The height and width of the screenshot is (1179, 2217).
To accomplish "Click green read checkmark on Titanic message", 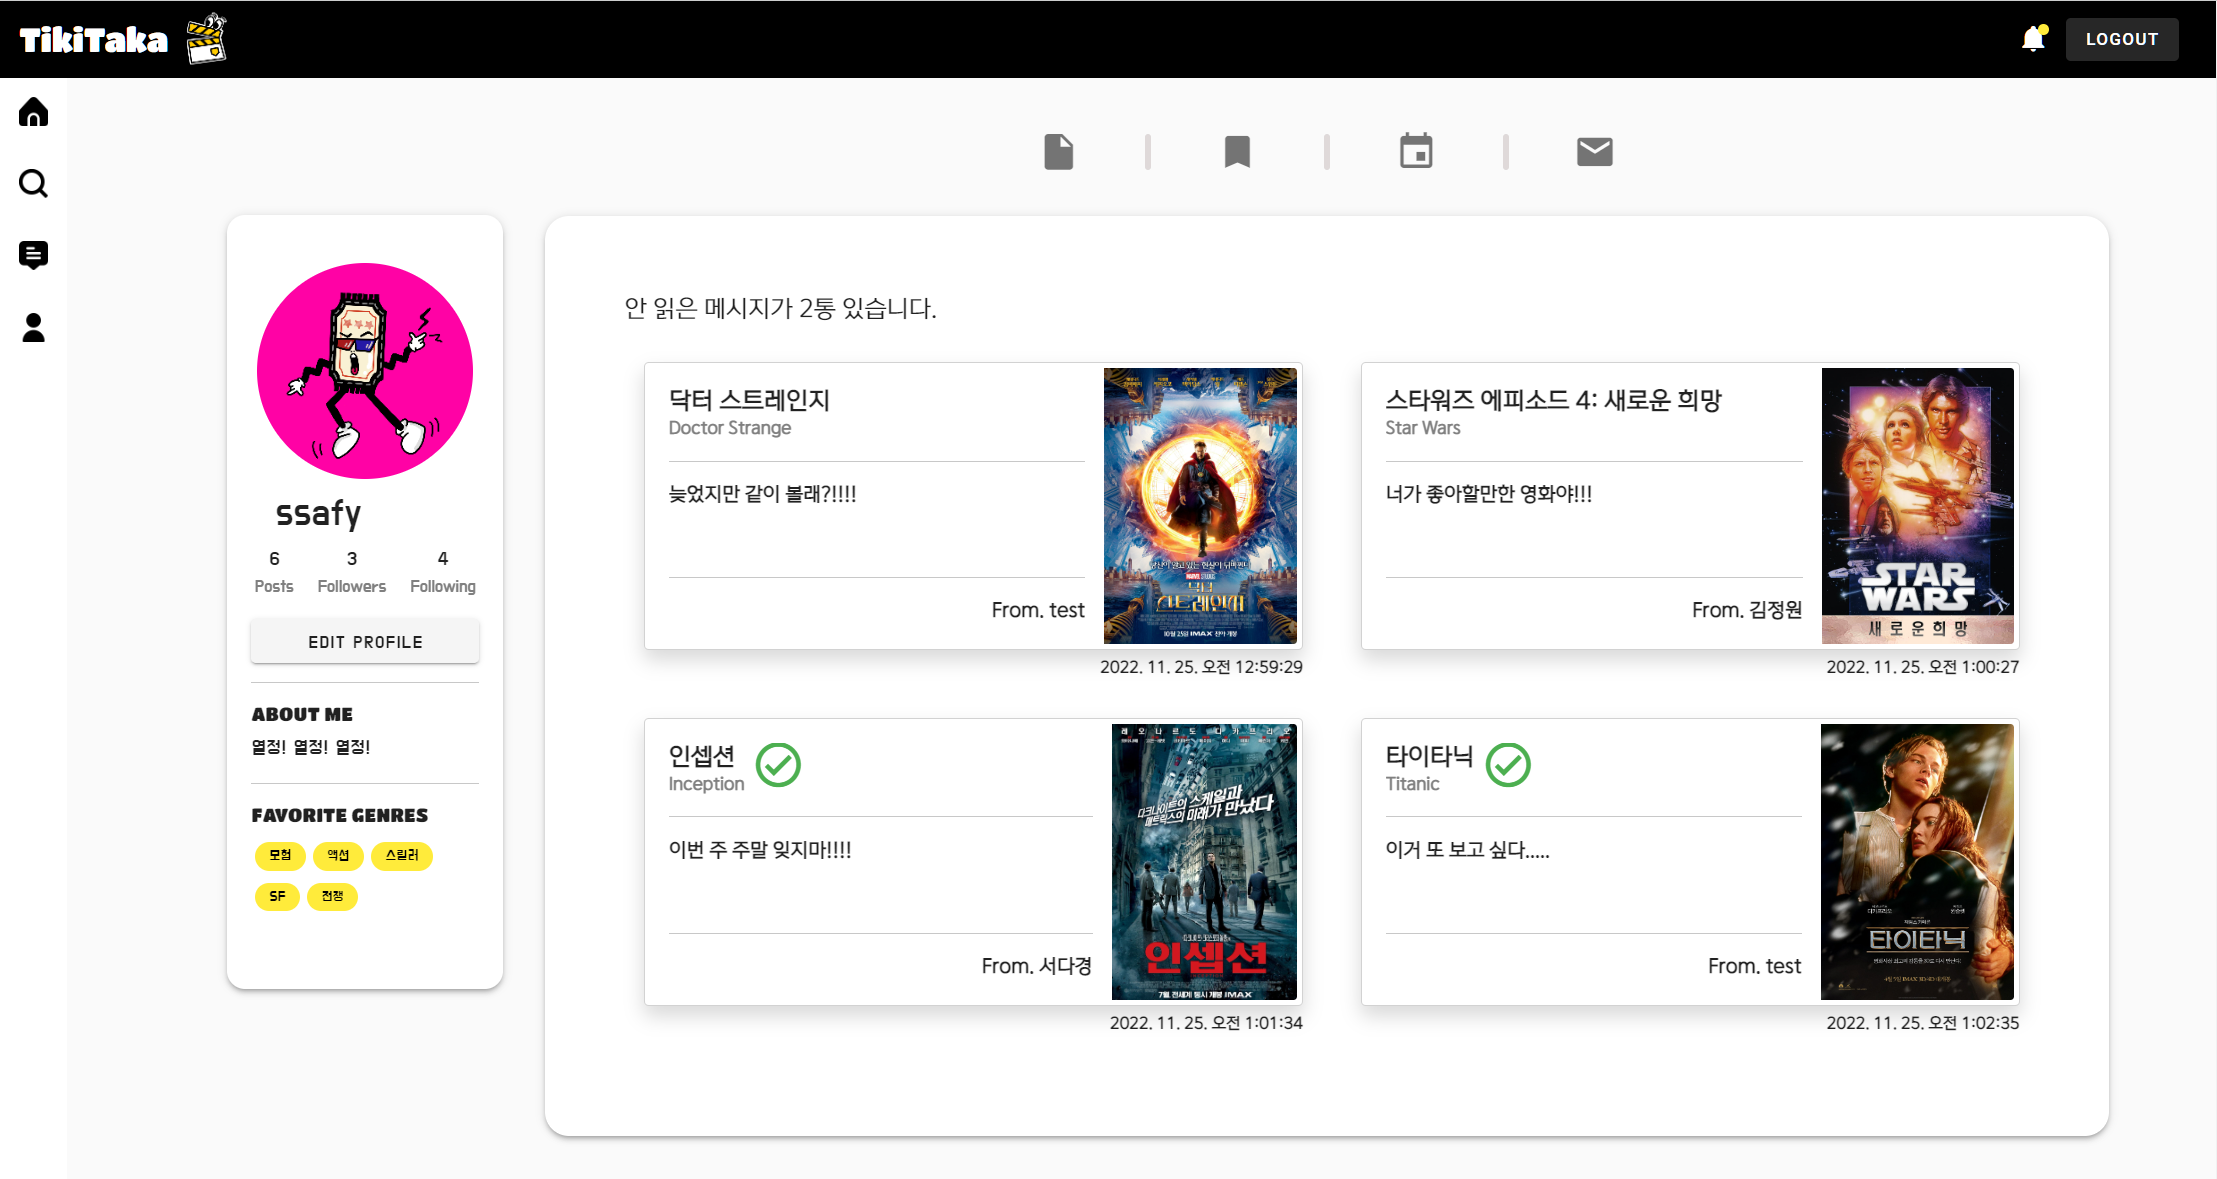I will click(x=1508, y=765).
